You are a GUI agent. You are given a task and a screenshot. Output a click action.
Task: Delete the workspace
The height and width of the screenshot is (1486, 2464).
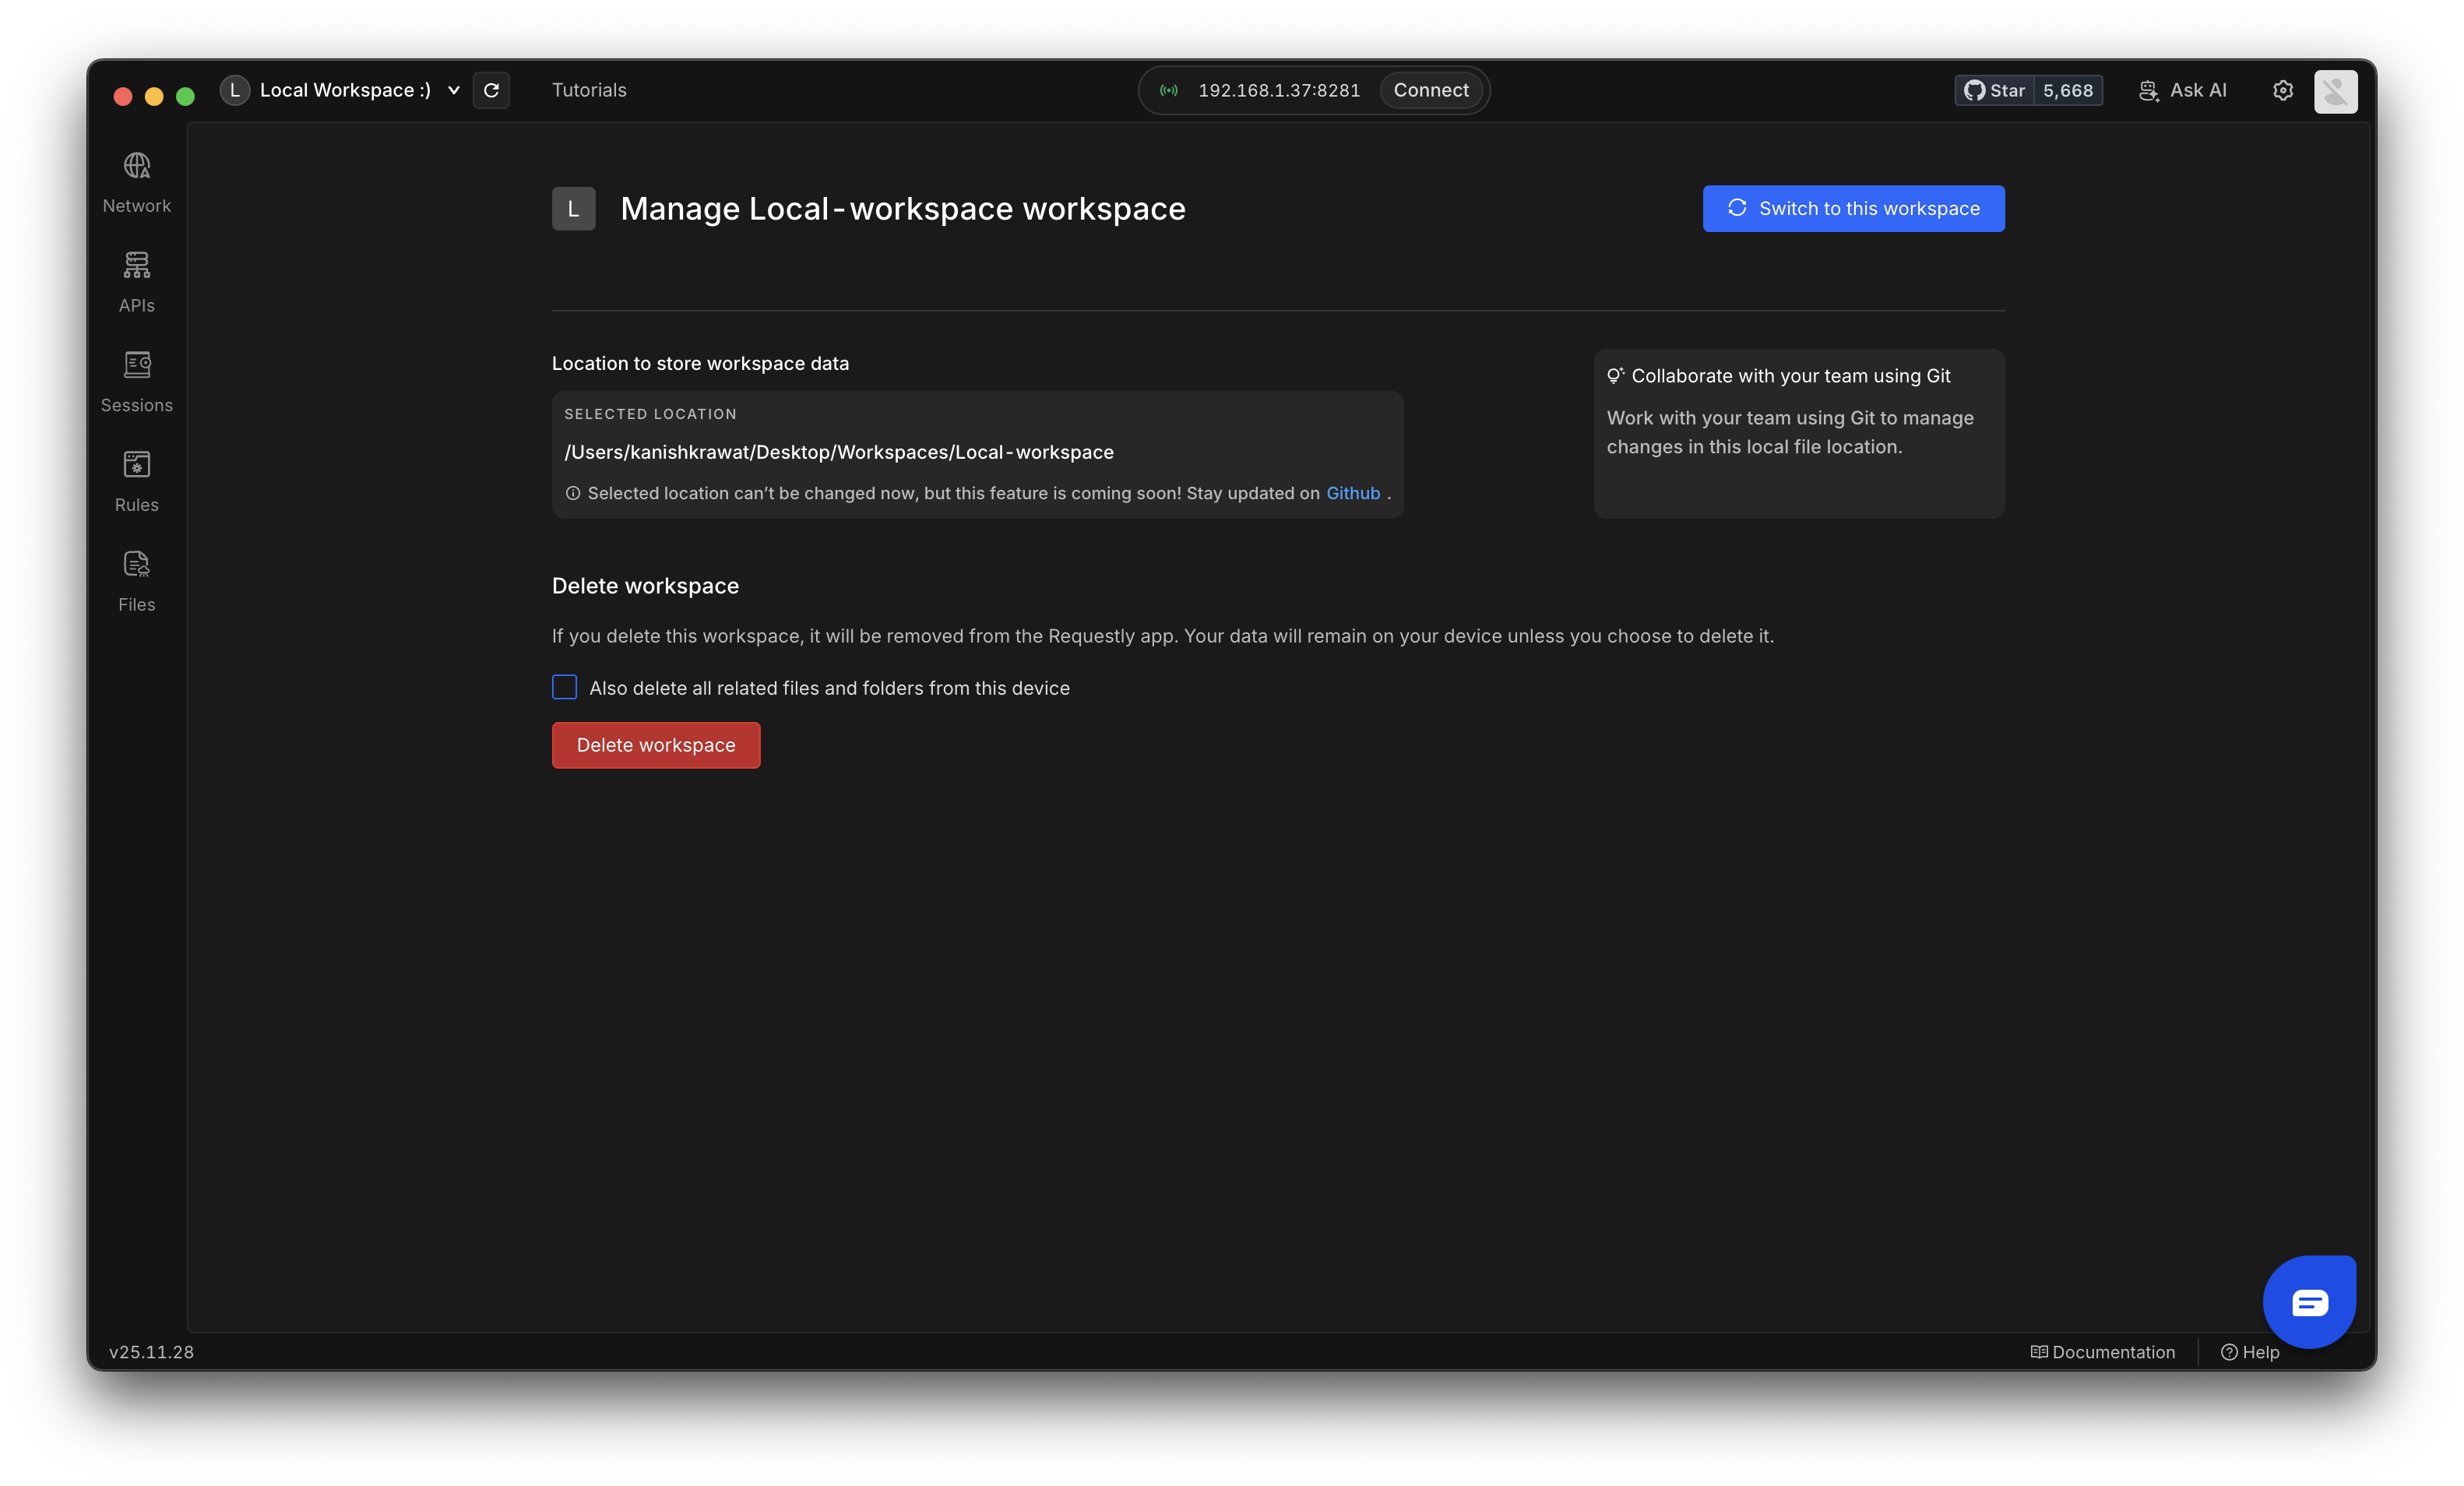click(x=655, y=745)
